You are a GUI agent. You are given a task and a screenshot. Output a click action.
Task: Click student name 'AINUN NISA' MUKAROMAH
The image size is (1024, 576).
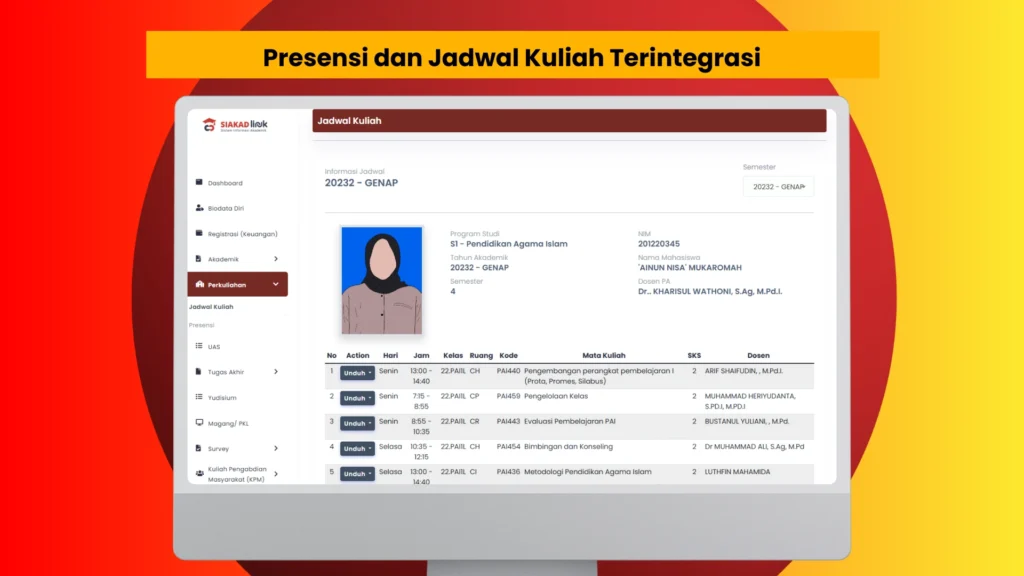(x=690, y=268)
